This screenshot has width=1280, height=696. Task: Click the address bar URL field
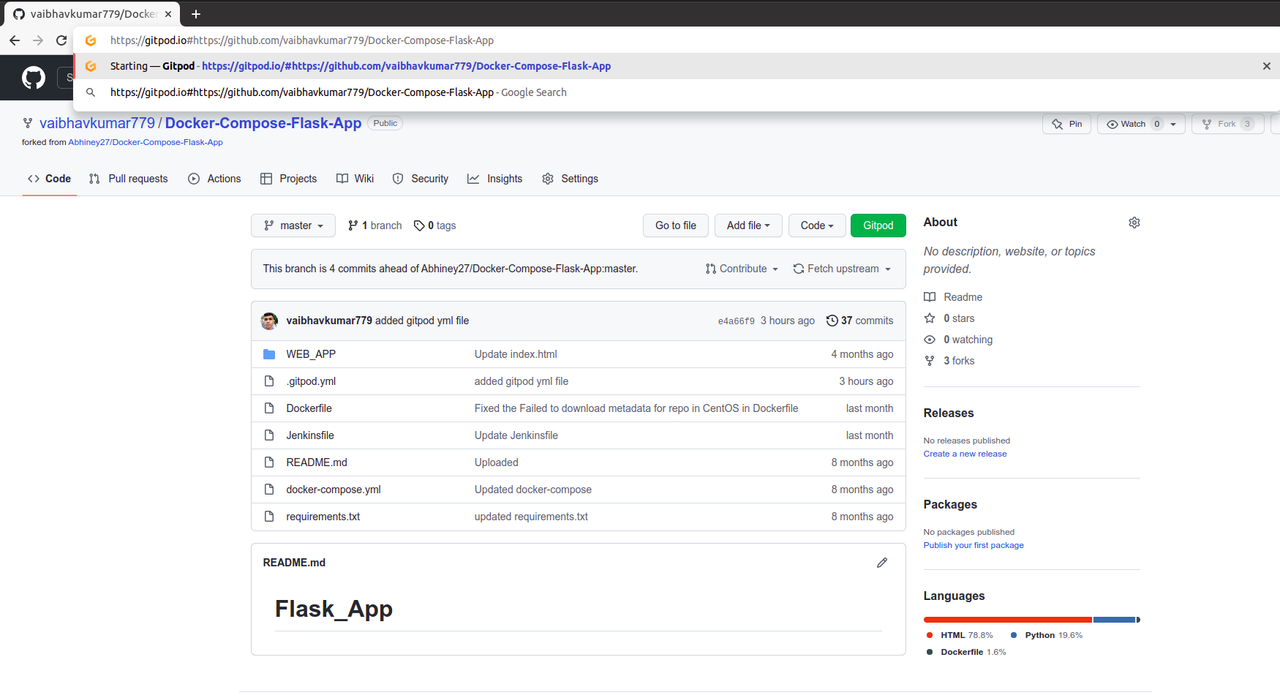pyautogui.click(x=676, y=41)
